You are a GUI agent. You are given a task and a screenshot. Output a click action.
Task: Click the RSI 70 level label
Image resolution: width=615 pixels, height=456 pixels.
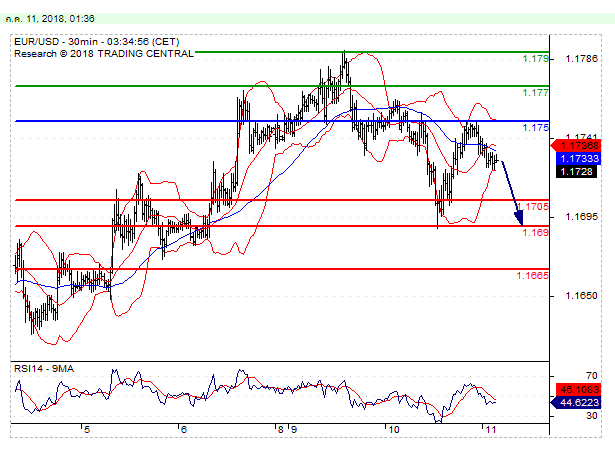(591, 376)
